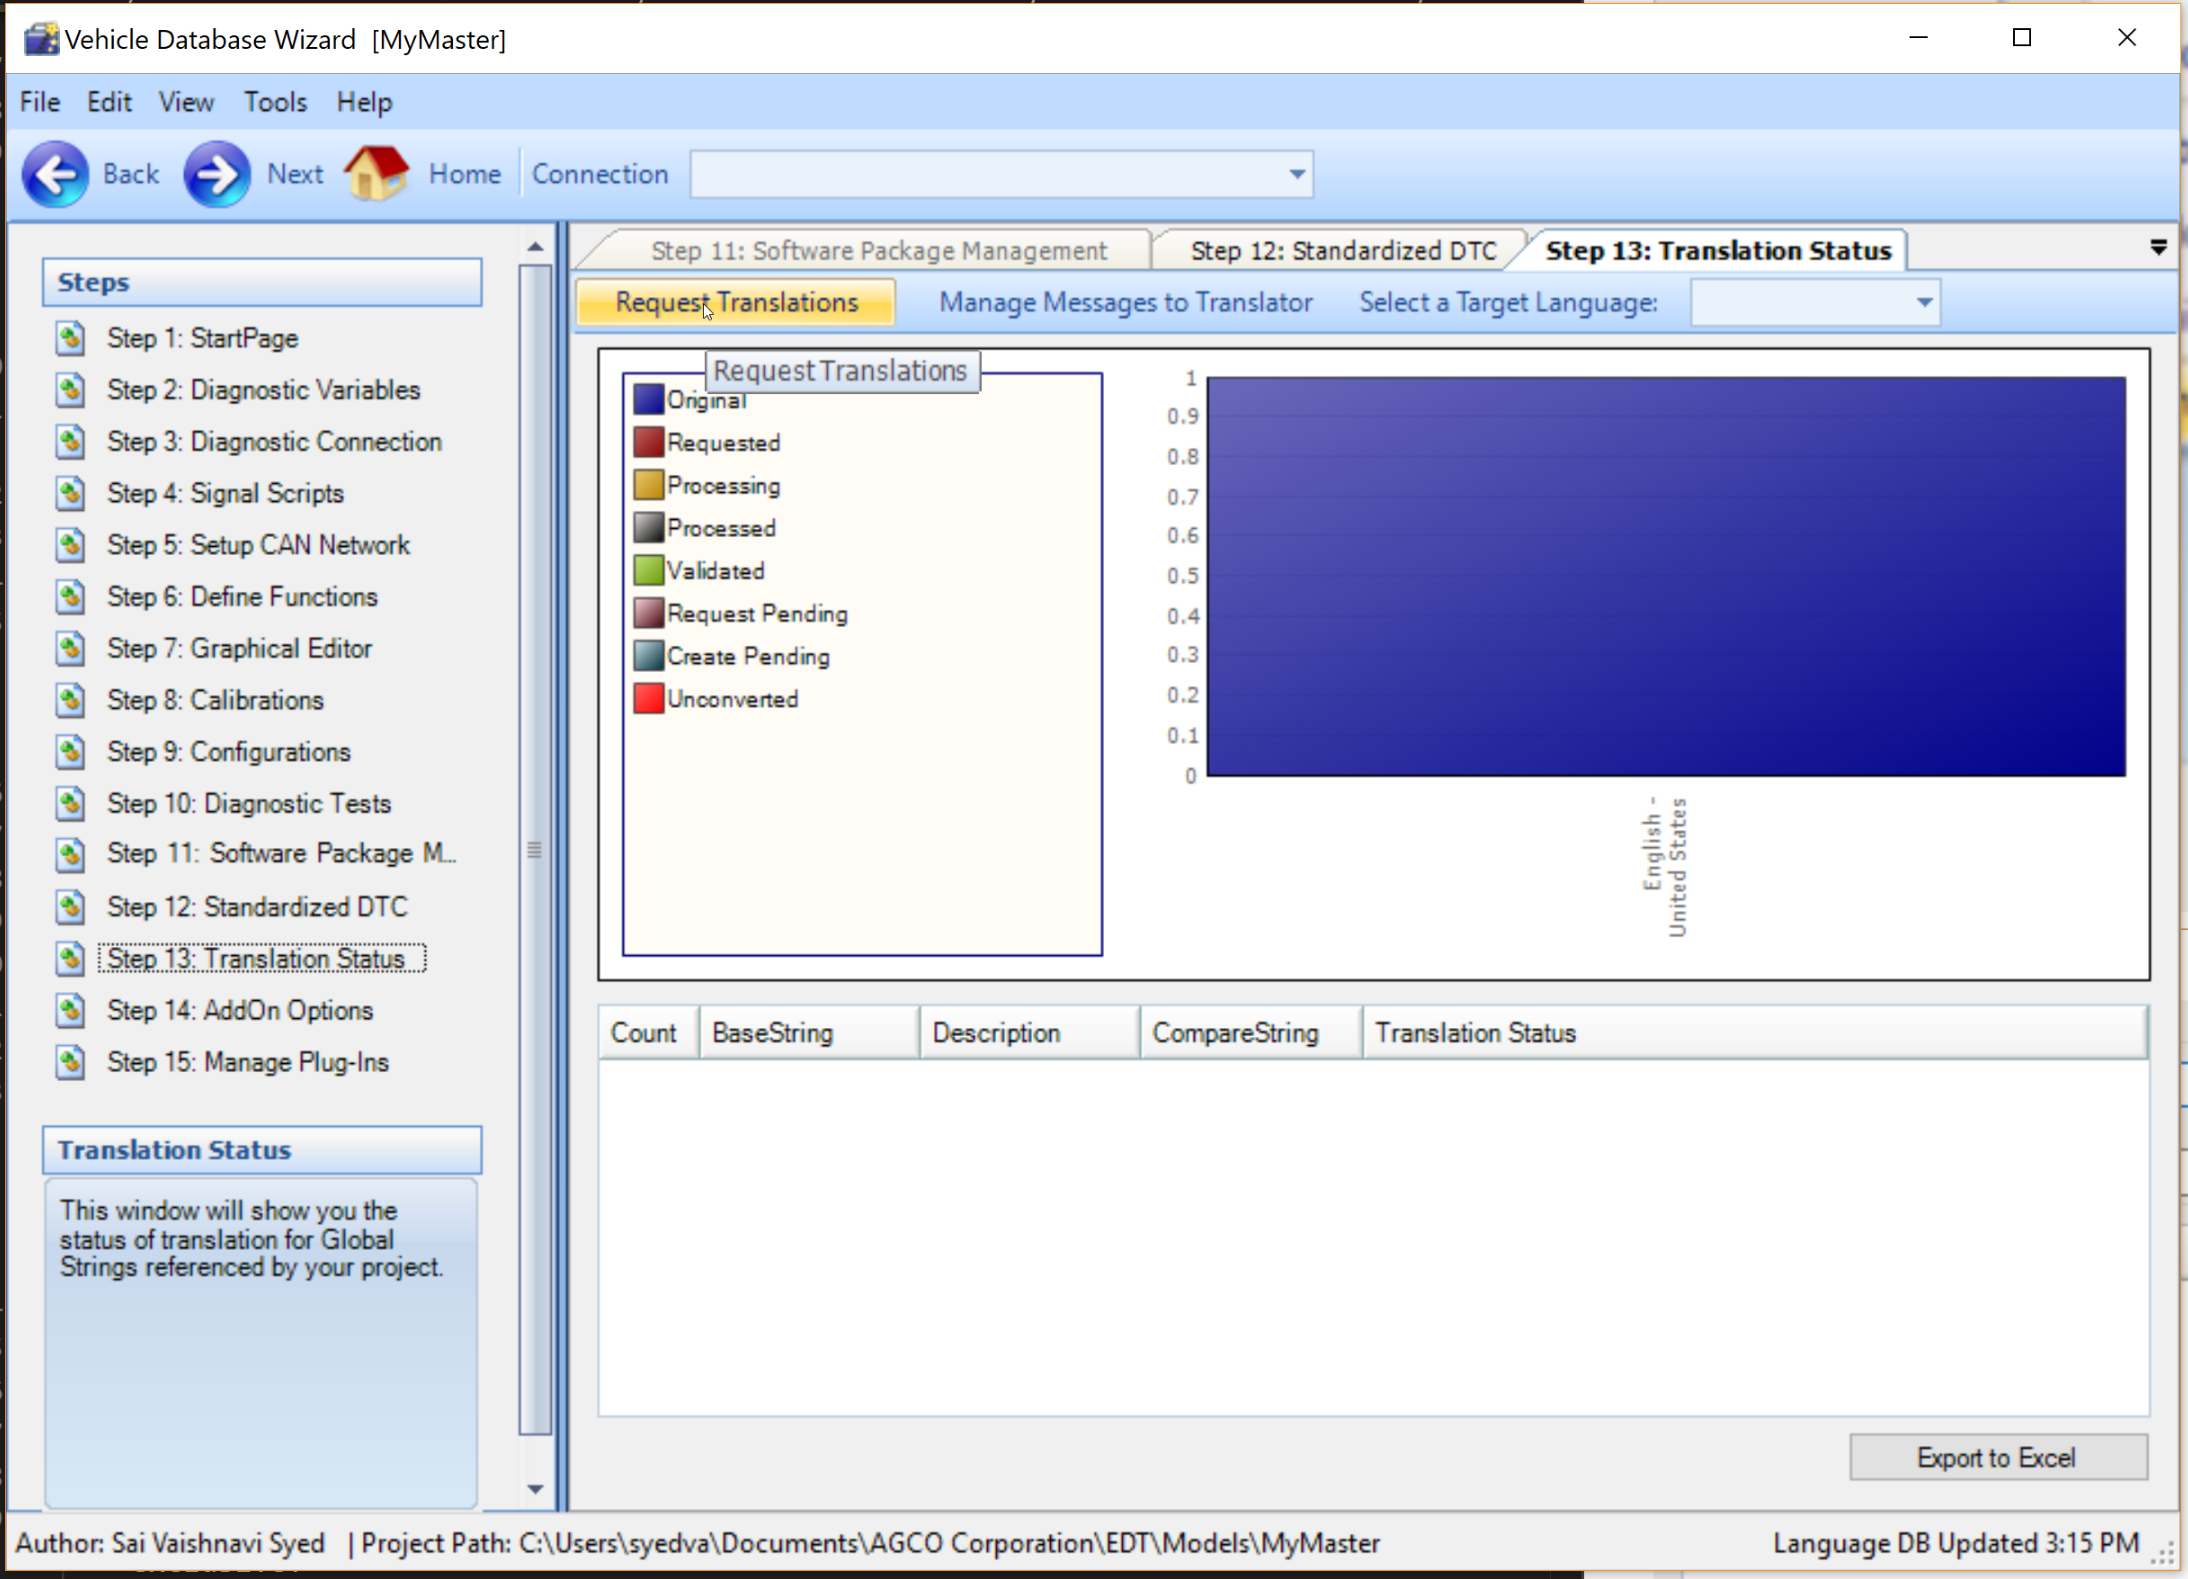2188x1579 pixels.
Task: Click the icon beside Step 5: Setup CAN Network
Action: tap(70, 545)
